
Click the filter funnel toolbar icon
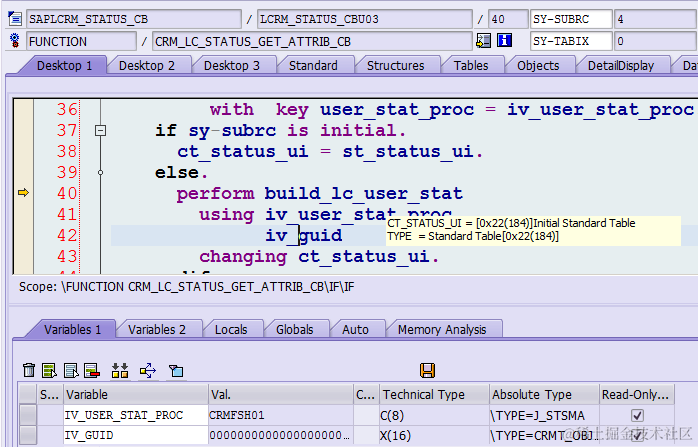click(176, 370)
